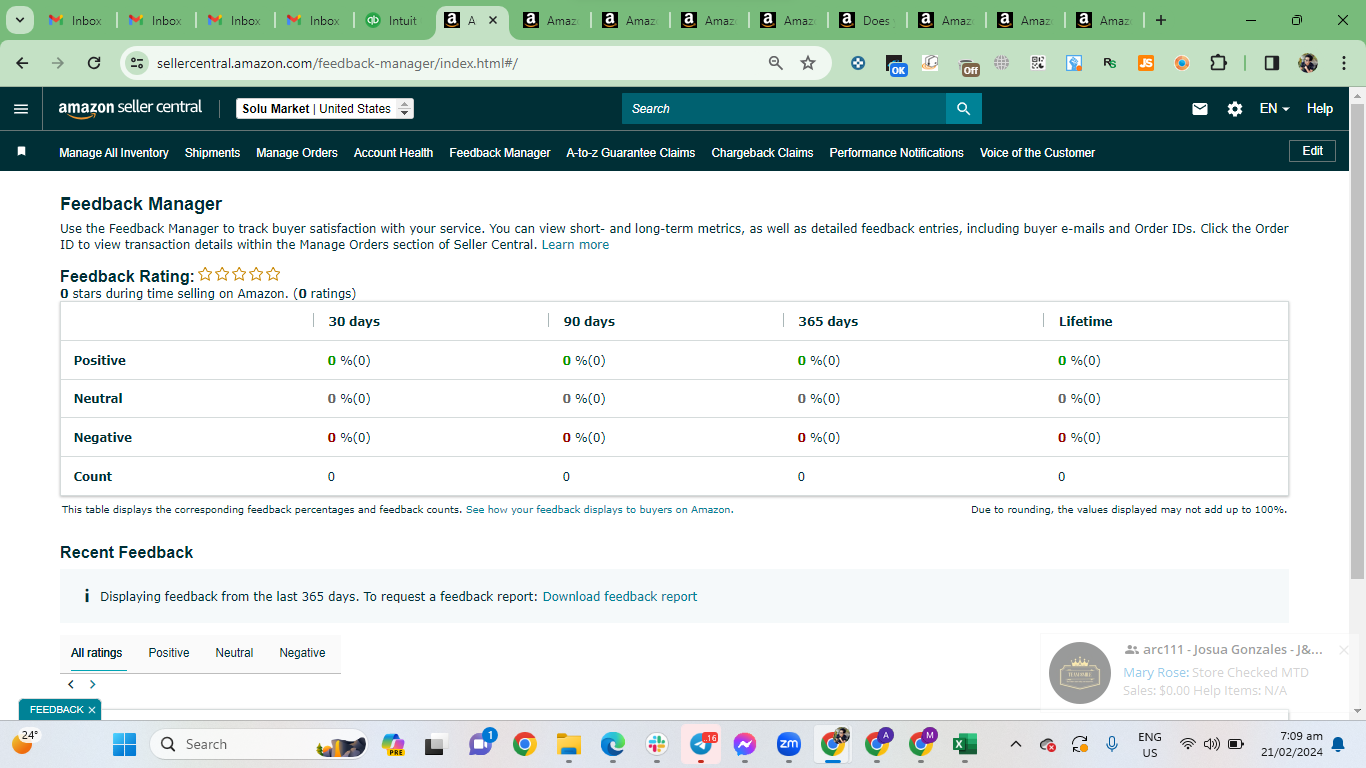Click the QR code extension icon
This screenshot has height=768, width=1366.
1038,63
